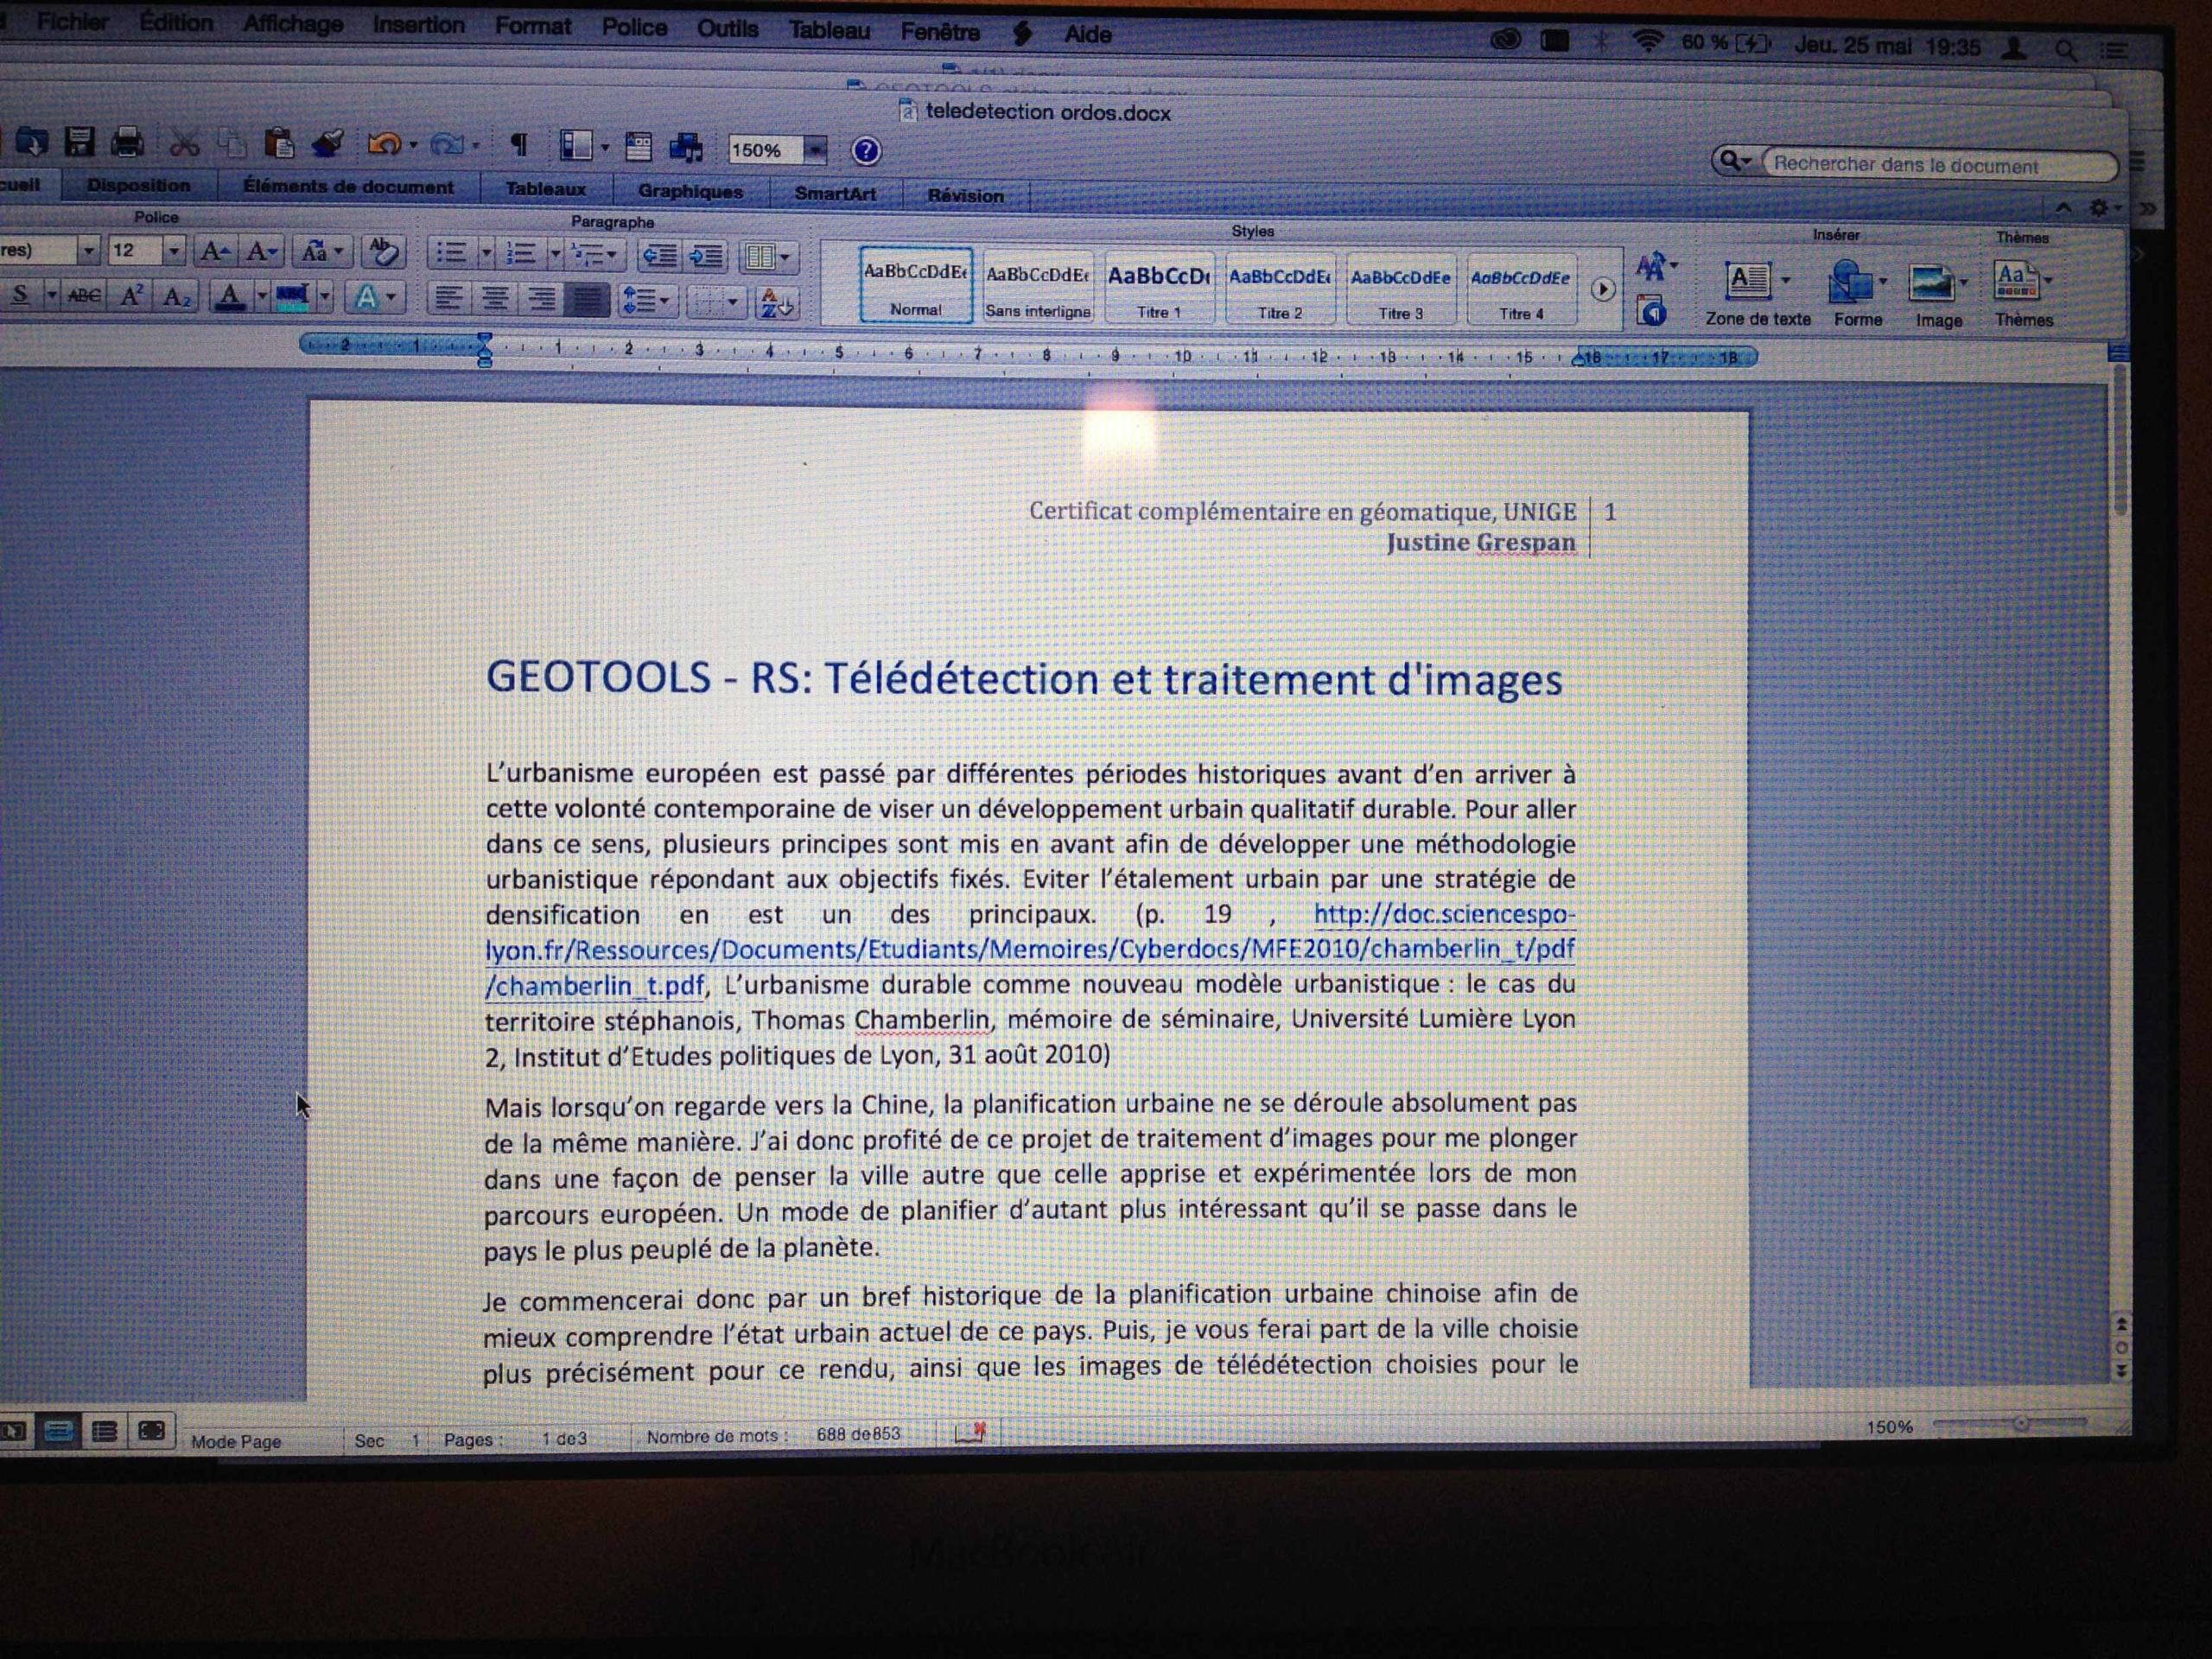This screenshot has height=1659, width=2212.
Task: Center the paragraph text
Action: (x=495, y=299)
